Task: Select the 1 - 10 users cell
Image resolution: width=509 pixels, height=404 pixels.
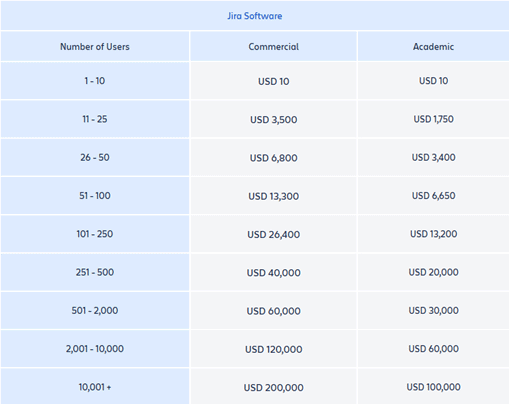Action: pyautogui.click(x=95, y=81)
